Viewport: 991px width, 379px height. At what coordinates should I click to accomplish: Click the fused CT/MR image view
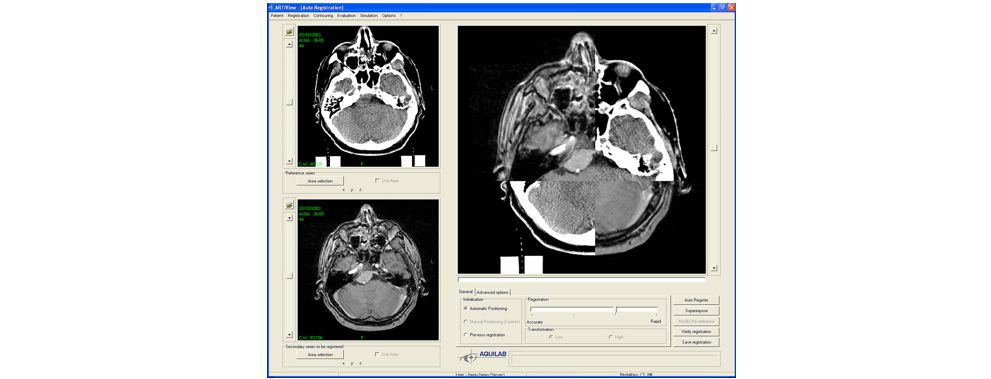pyautogui.click(x=581, y=150)
